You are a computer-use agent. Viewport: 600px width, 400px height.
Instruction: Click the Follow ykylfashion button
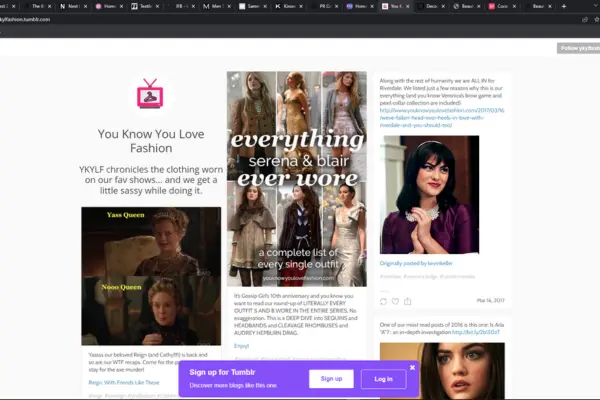pos(579,48)
